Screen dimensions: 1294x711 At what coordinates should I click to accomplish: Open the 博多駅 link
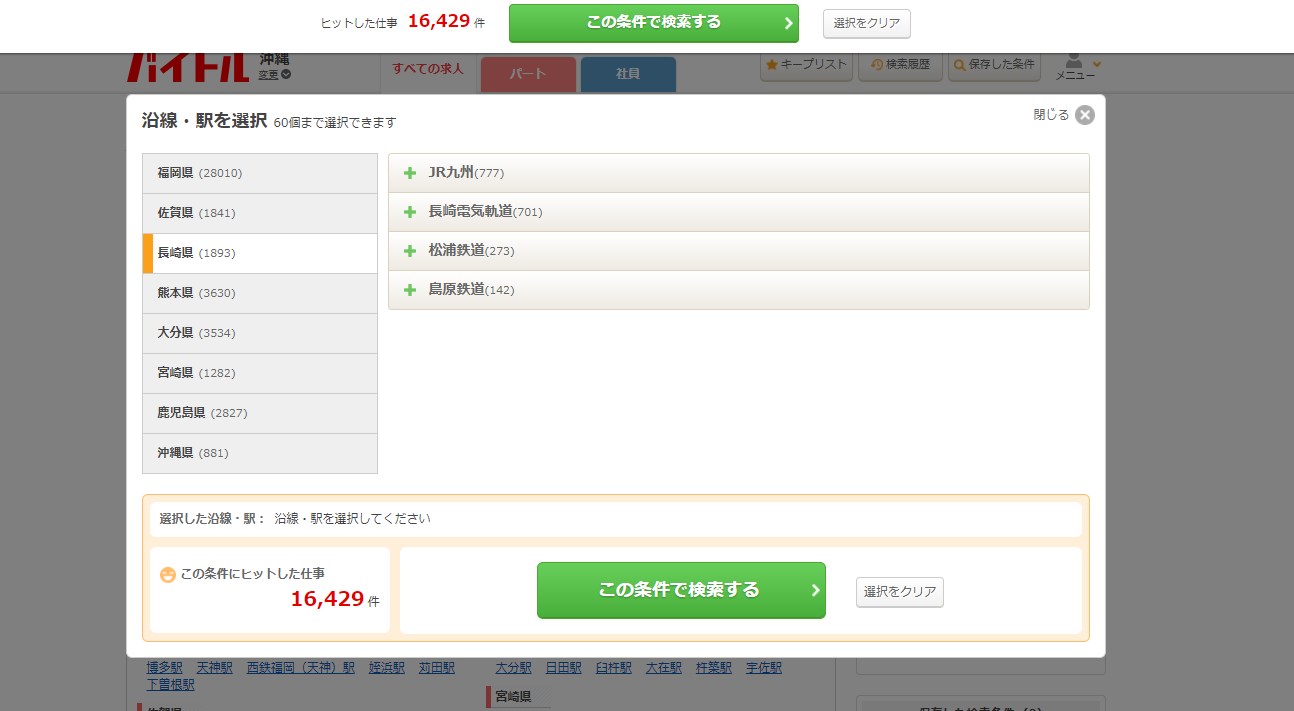165,668
